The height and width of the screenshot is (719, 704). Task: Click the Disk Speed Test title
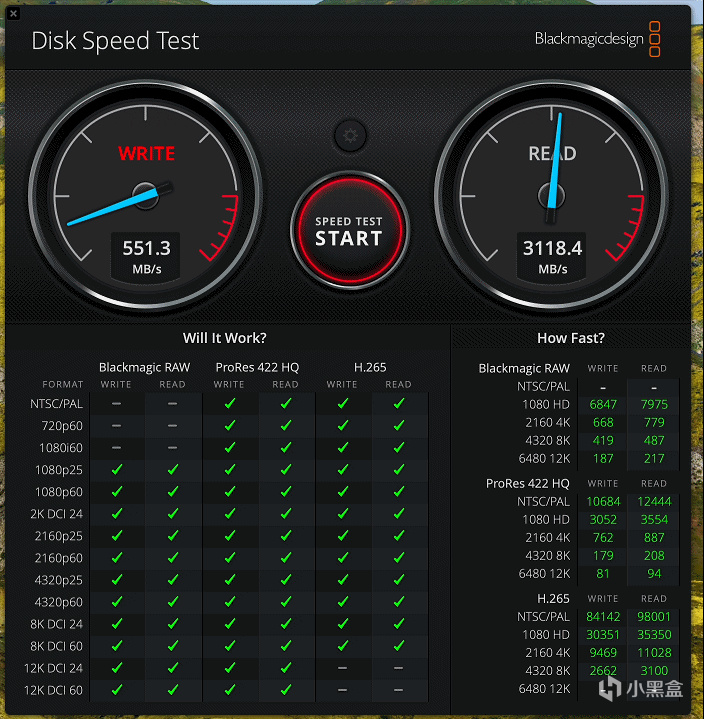[115, 41]
